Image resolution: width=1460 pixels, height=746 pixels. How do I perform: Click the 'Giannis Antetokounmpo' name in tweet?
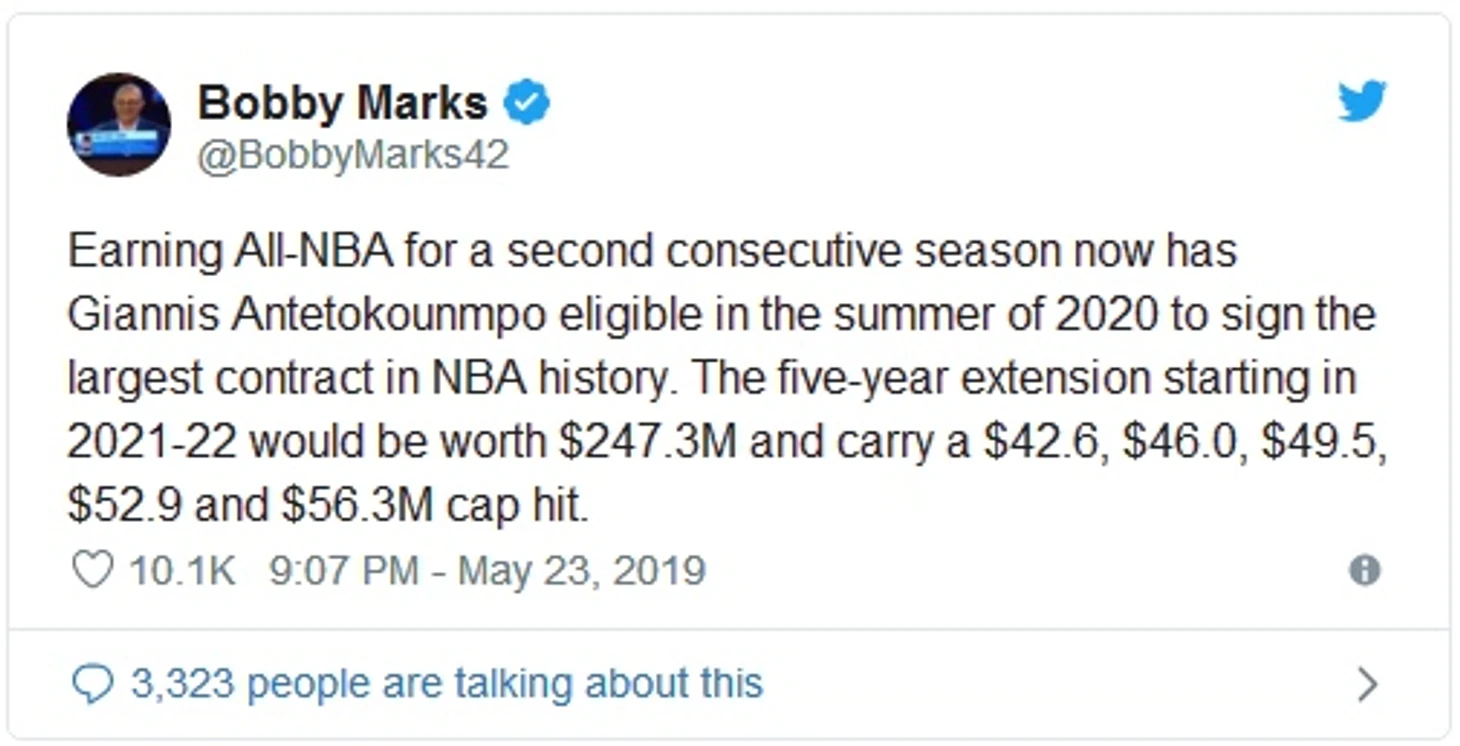tap(307, 316)
